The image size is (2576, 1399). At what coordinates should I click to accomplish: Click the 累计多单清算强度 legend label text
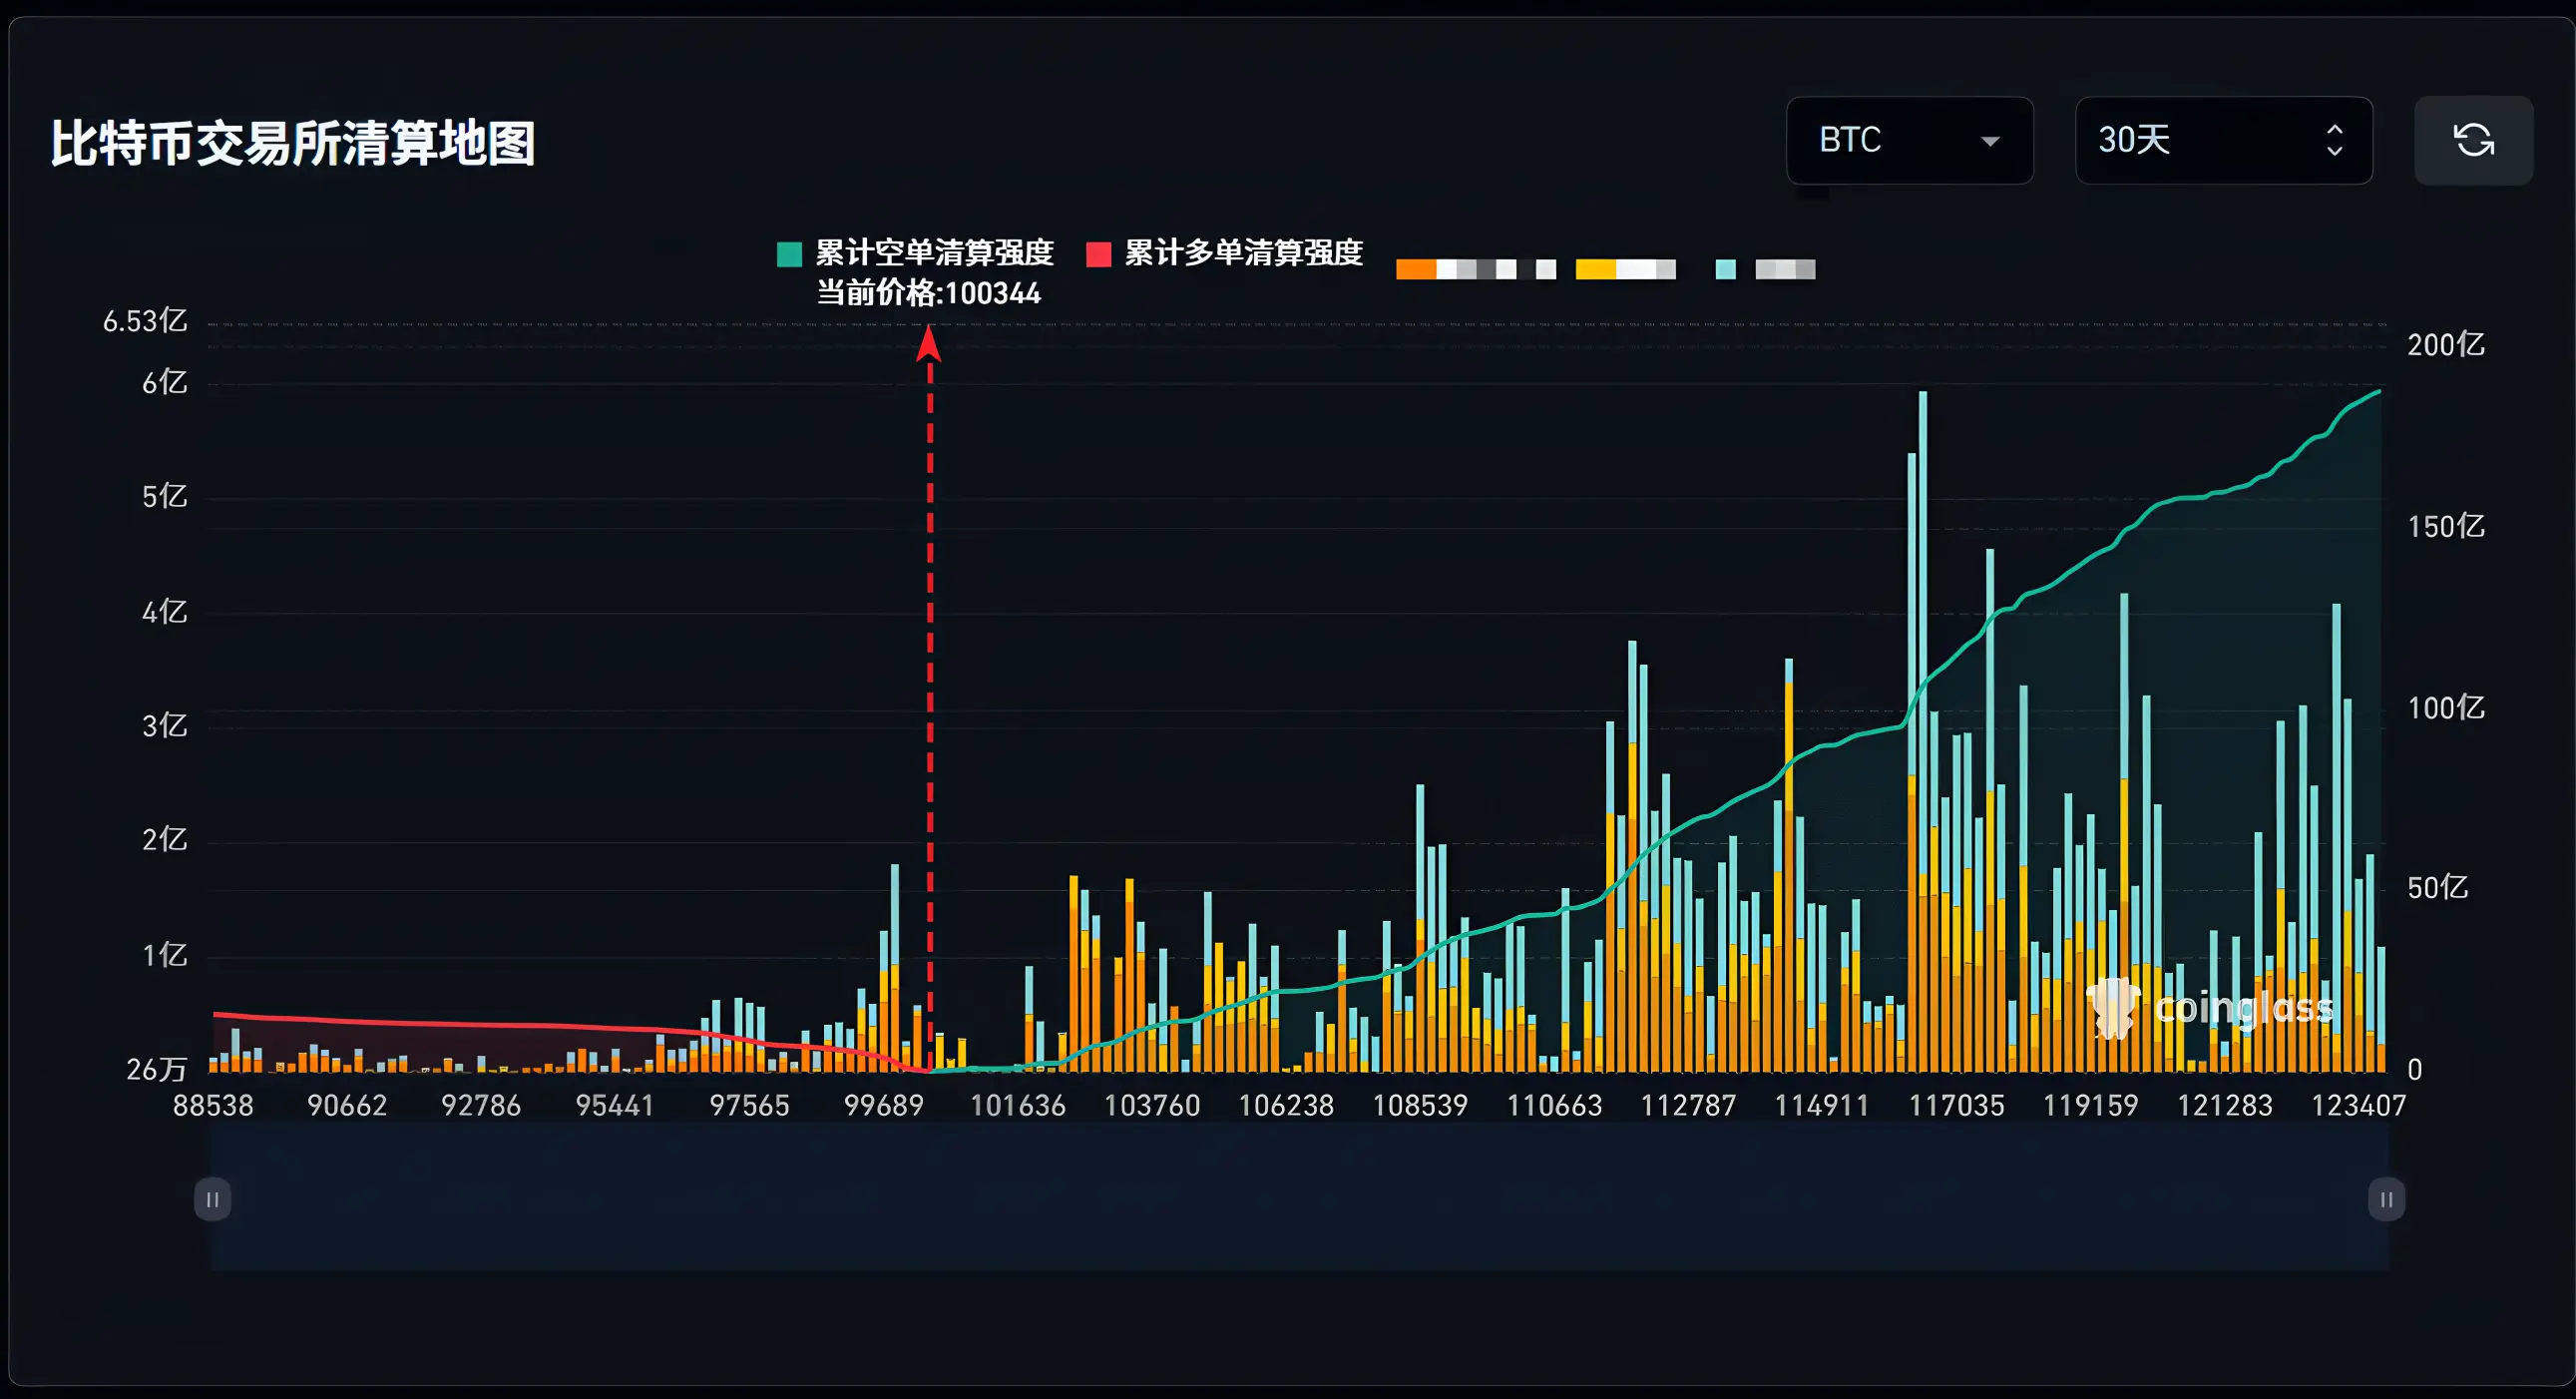tap(1243, 253)
